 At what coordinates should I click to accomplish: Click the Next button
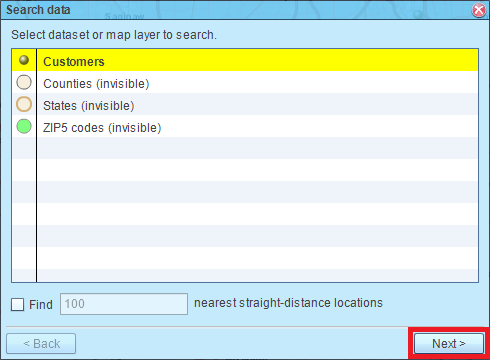click(449, 343)
